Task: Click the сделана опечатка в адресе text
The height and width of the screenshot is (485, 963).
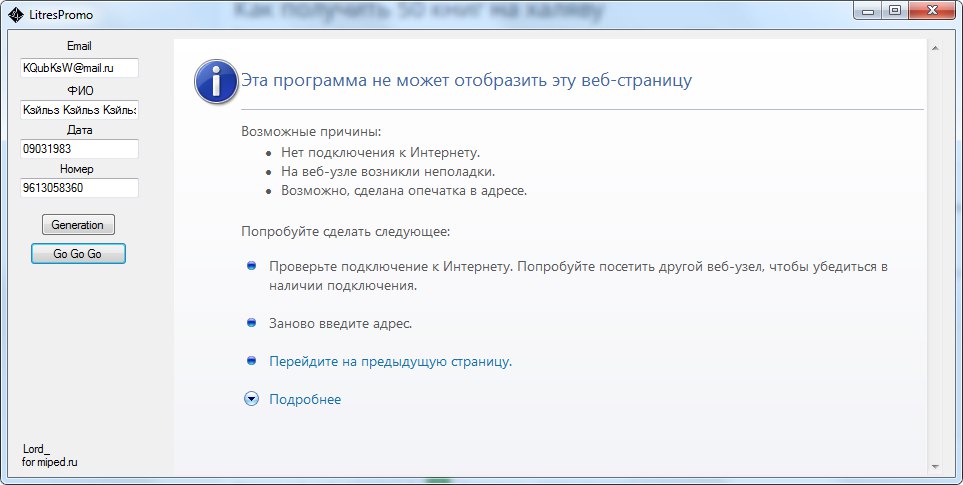Action: point(440,190)
